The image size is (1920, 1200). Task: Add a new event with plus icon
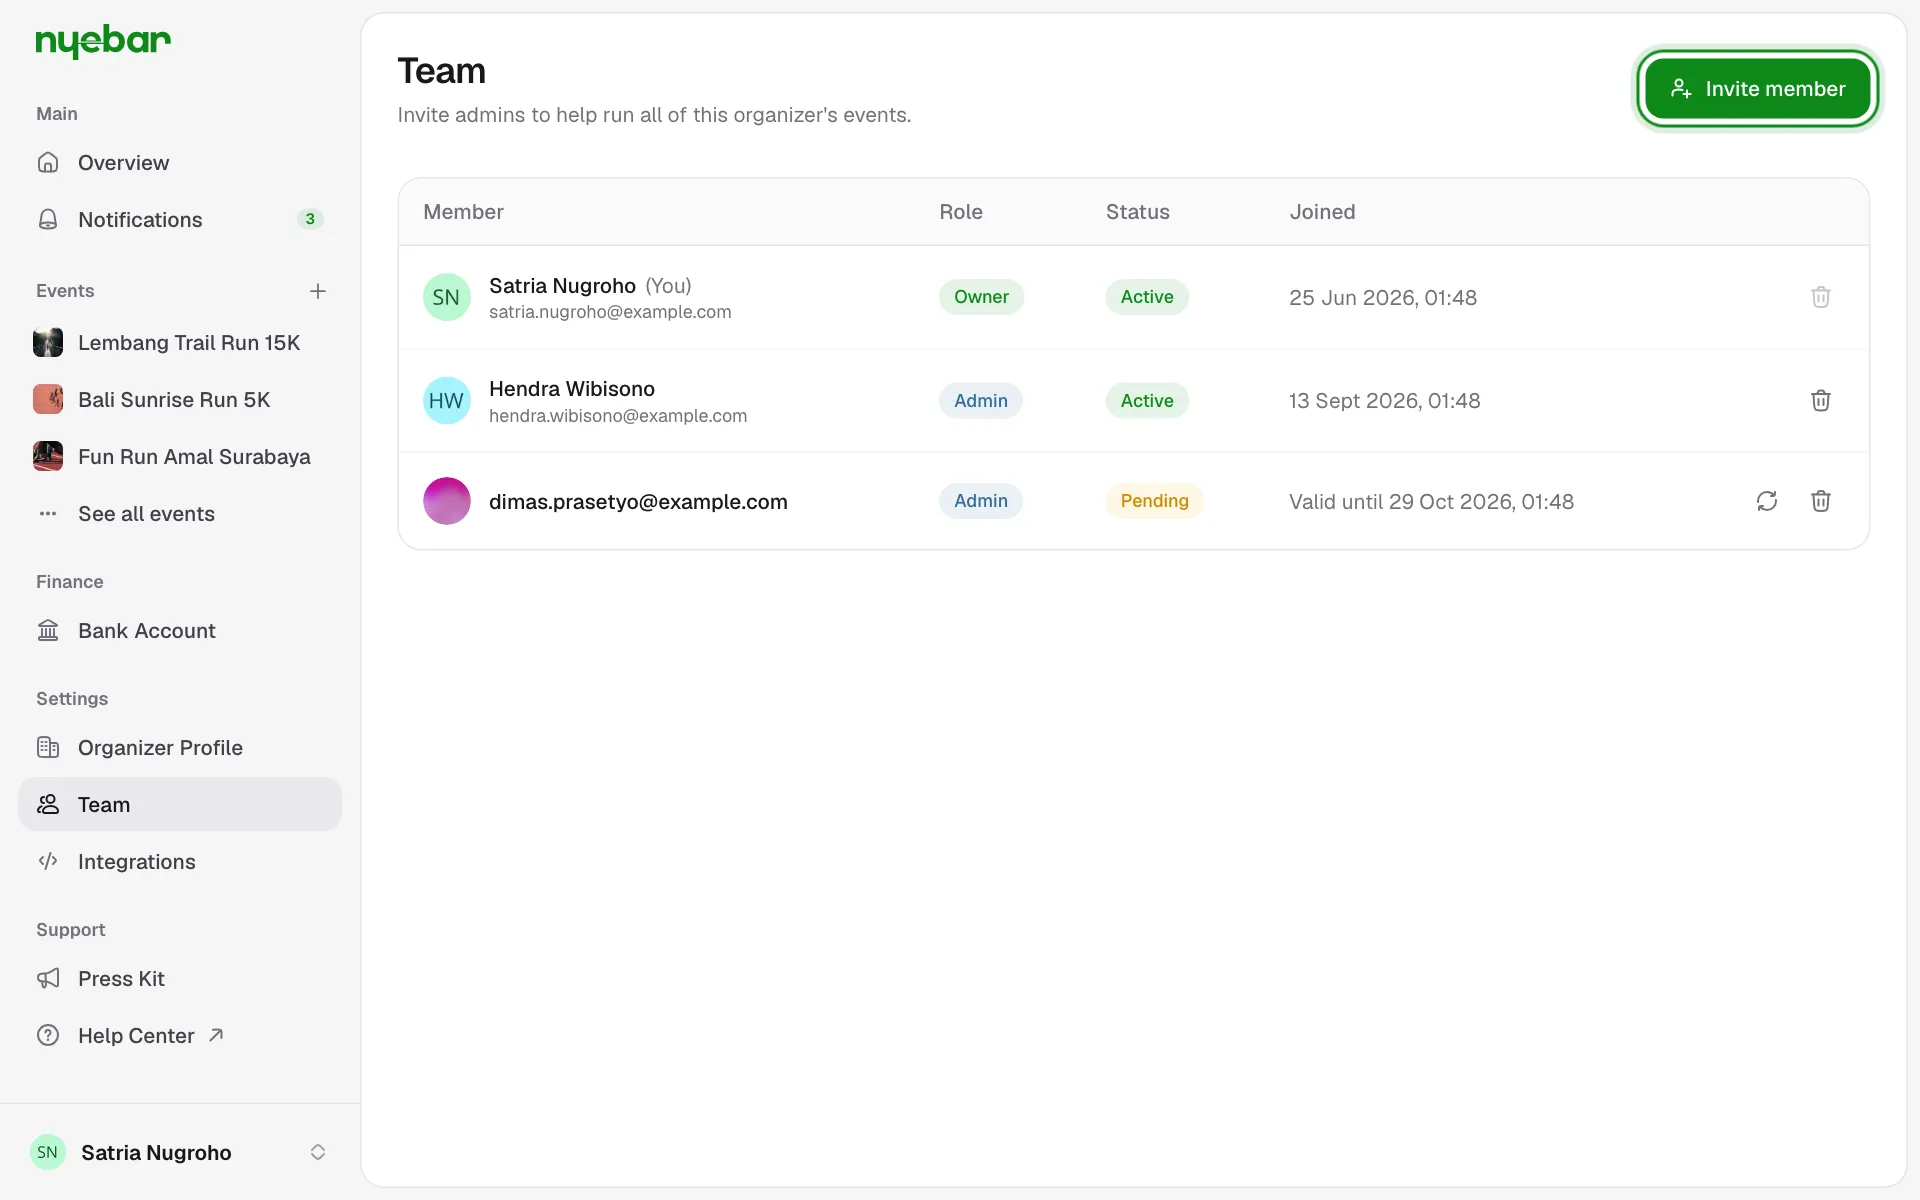(318, 291)
